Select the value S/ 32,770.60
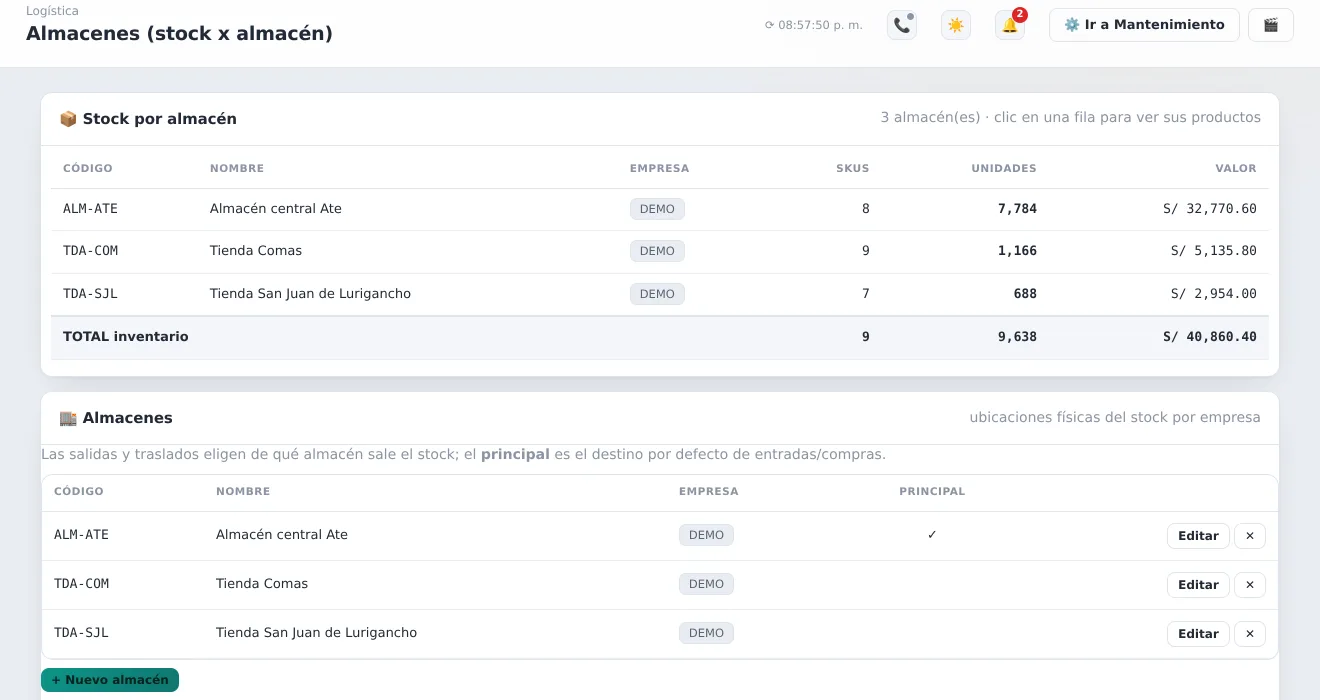The image size is (1320, 700). [x=1210, y=209]
